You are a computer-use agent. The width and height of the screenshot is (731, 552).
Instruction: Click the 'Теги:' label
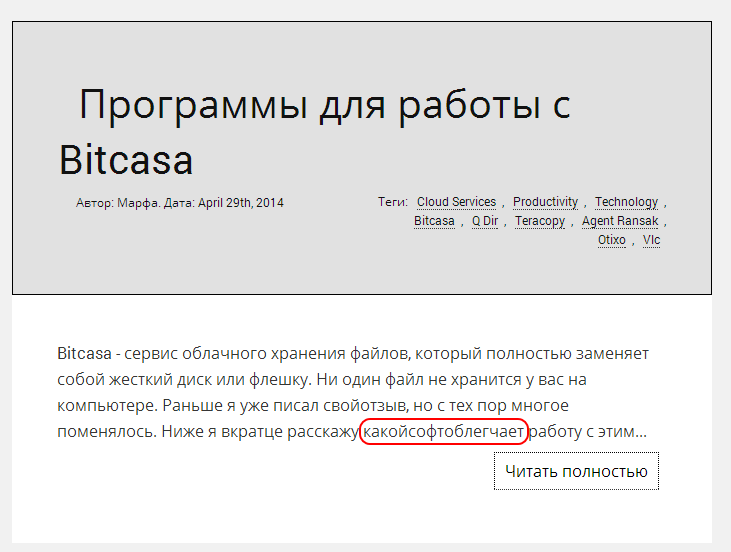point(393,202)
